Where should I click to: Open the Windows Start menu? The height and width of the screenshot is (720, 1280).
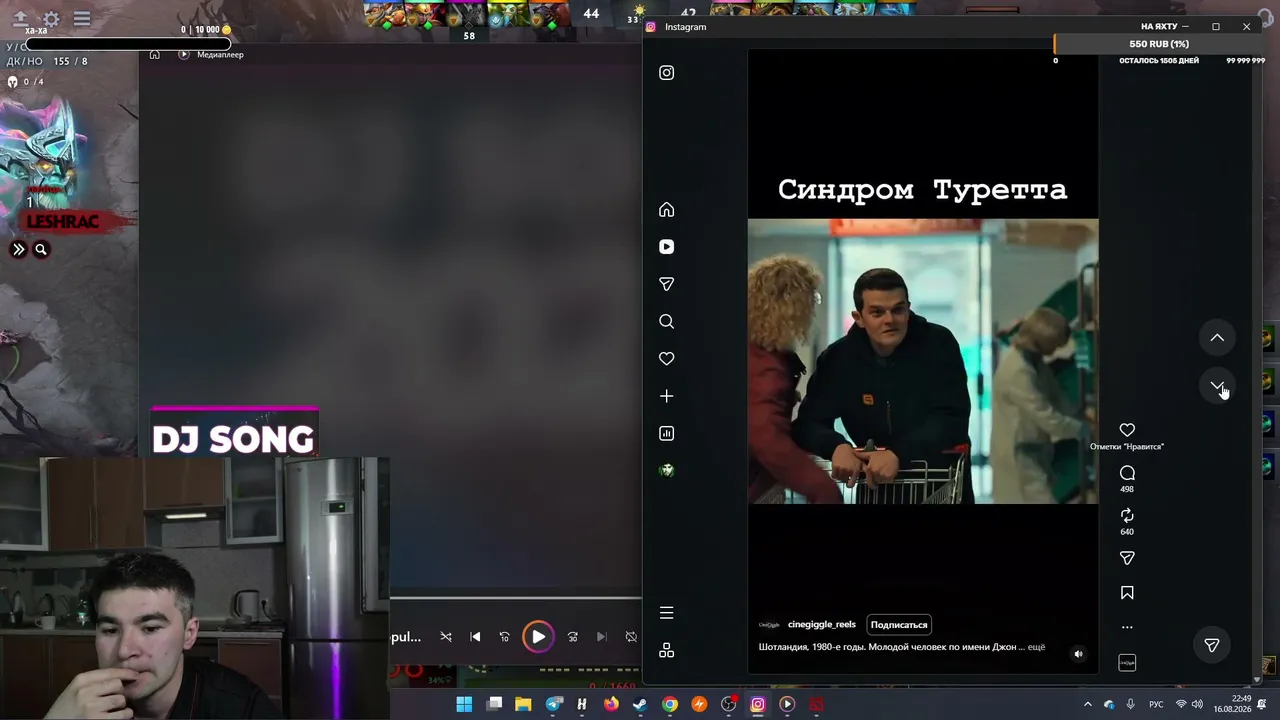tap(464, 704)
